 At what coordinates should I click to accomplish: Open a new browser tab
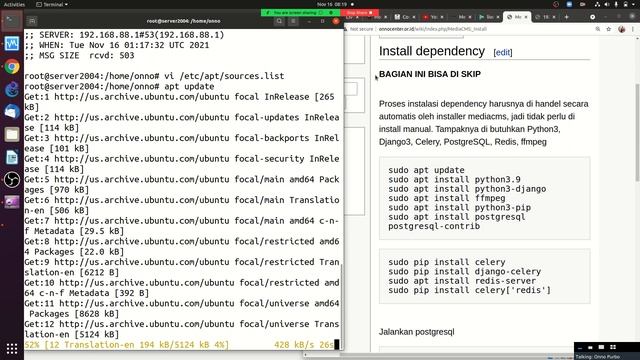click(x=567, y=17)
